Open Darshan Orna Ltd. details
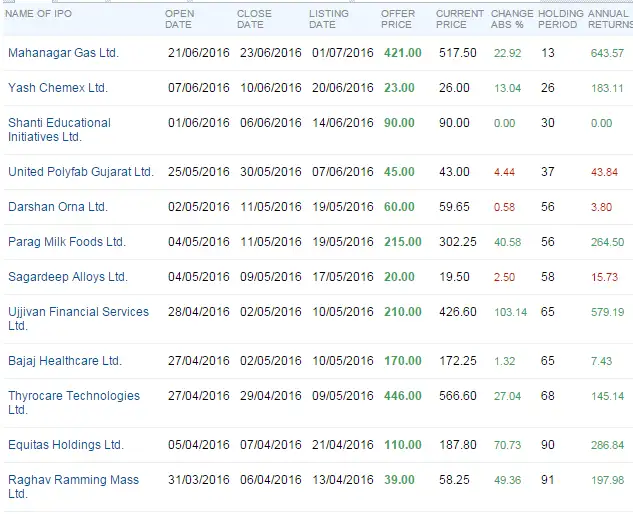The height and width of the screenshot is (514, 633). (x=57, y=207)
